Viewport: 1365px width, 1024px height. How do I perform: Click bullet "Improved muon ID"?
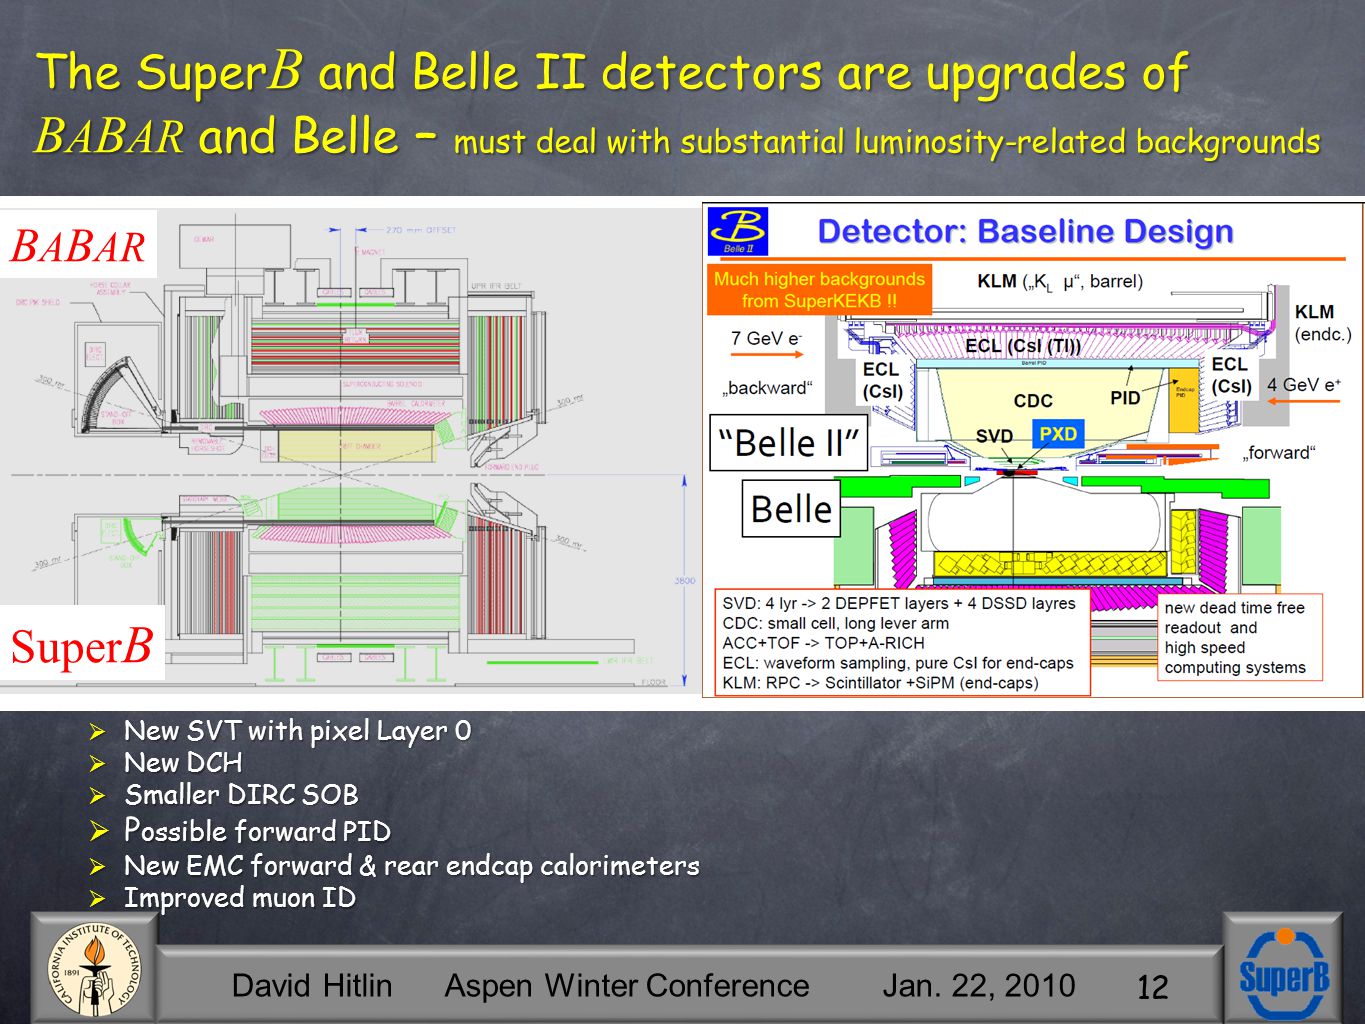pos(240,898)
